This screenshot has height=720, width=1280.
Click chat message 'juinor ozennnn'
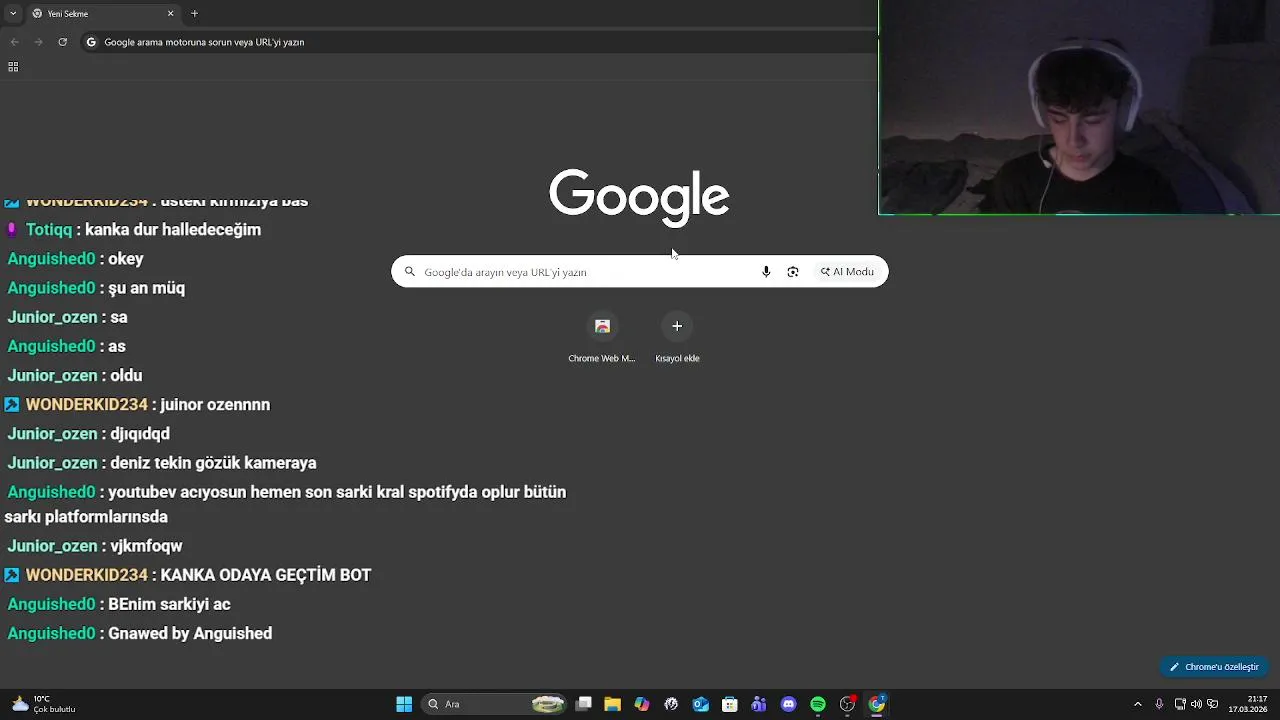215,404
